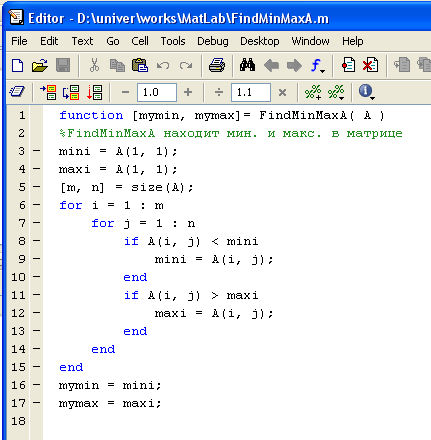Viewport: 431px width, 440px height.
Task: Click the Print icon
Action: 217,65
